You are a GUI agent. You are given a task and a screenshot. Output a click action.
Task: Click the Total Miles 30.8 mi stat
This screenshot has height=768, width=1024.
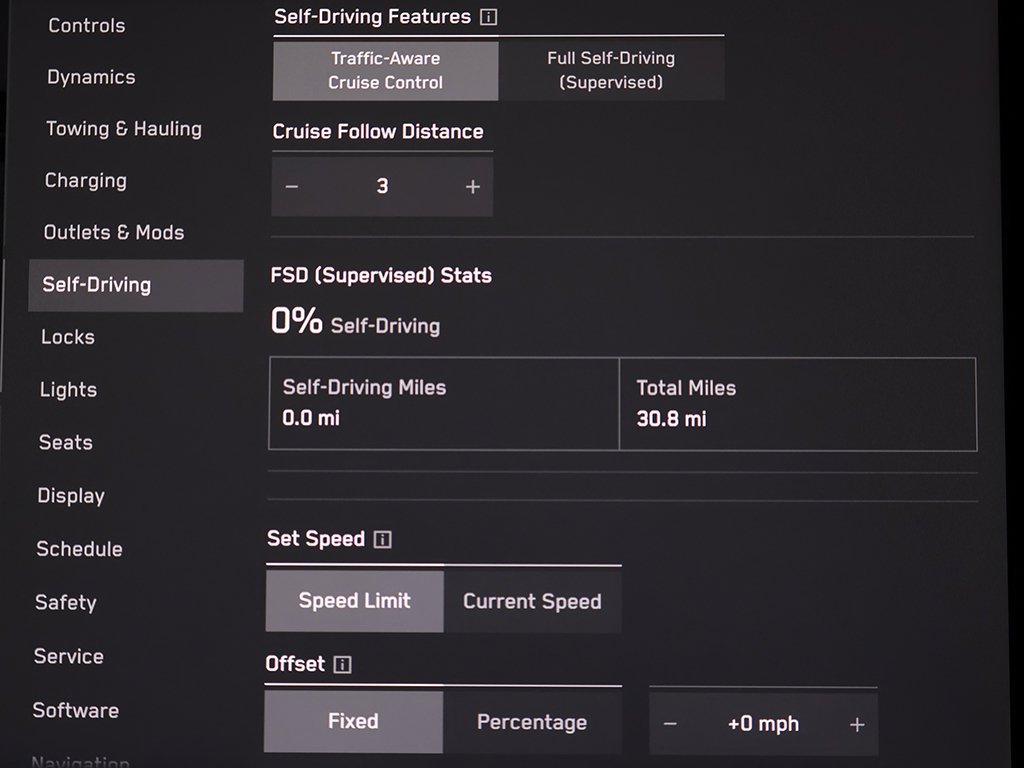[x=798, y=404]
